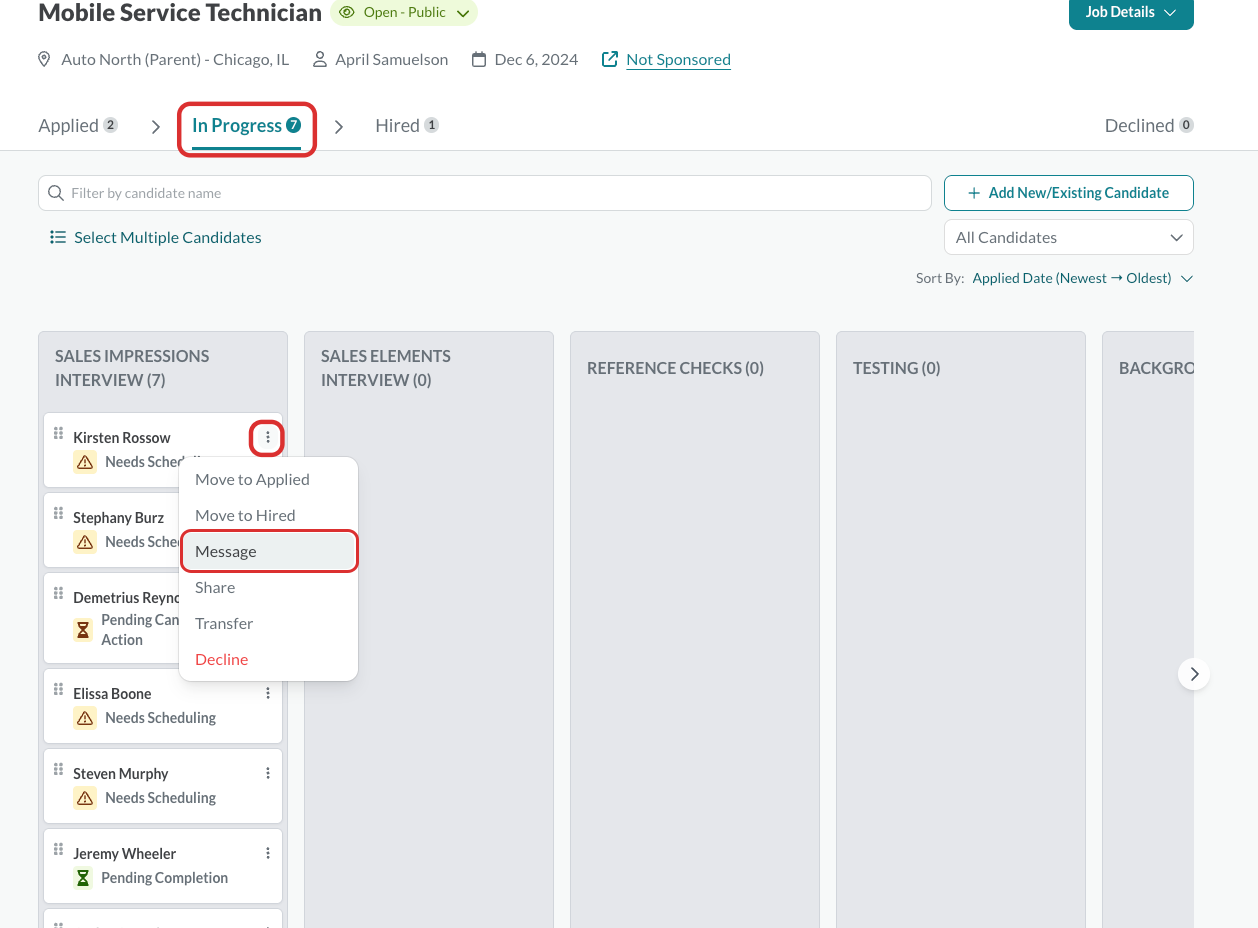Image resolution: width=1258 pixels, height=928 pixels.
Task: Click the hourglass icon on Demetrius Reynolds' card
Action: pos(85,630)
